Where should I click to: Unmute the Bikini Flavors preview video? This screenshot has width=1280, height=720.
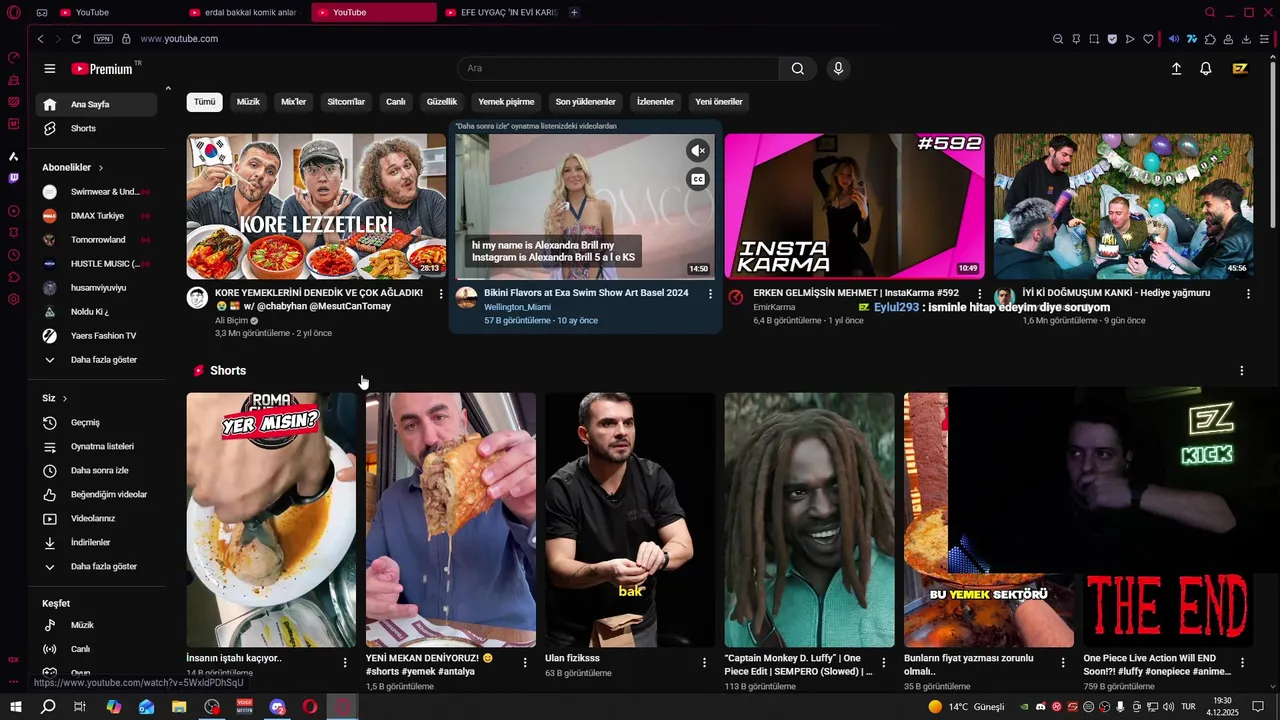tap(698, 151)
